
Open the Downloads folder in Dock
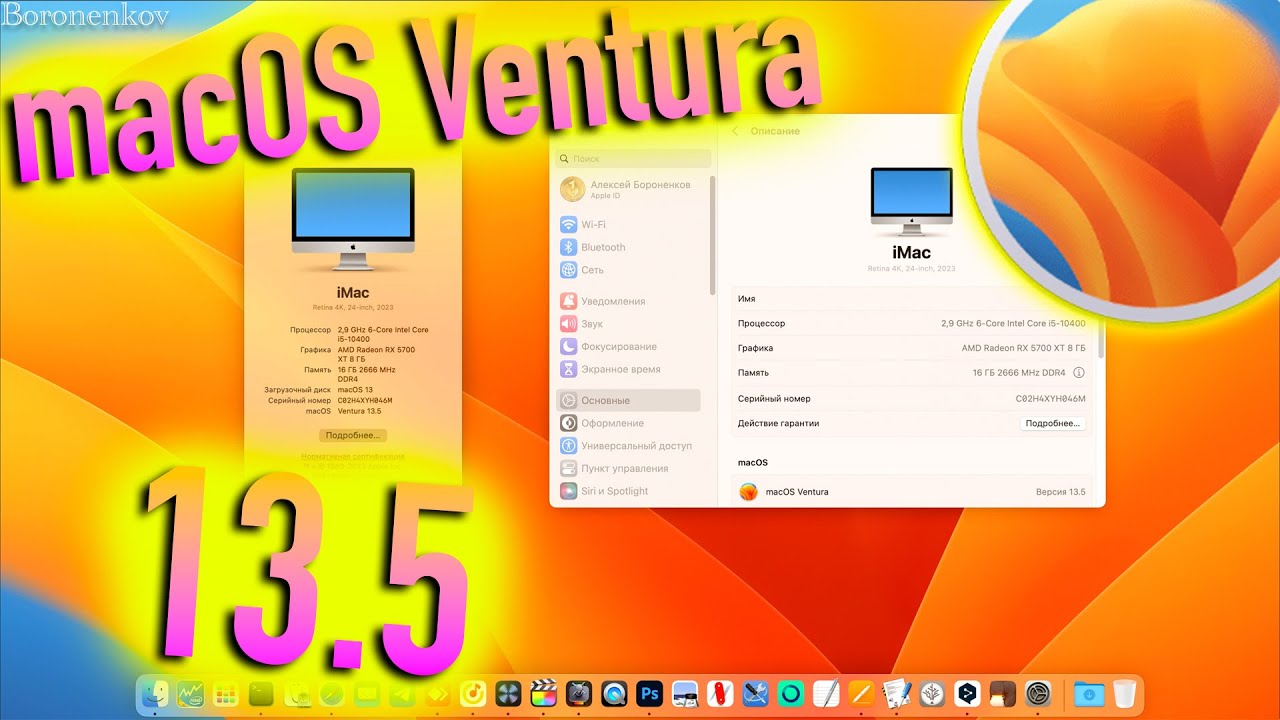[1089, 692]
